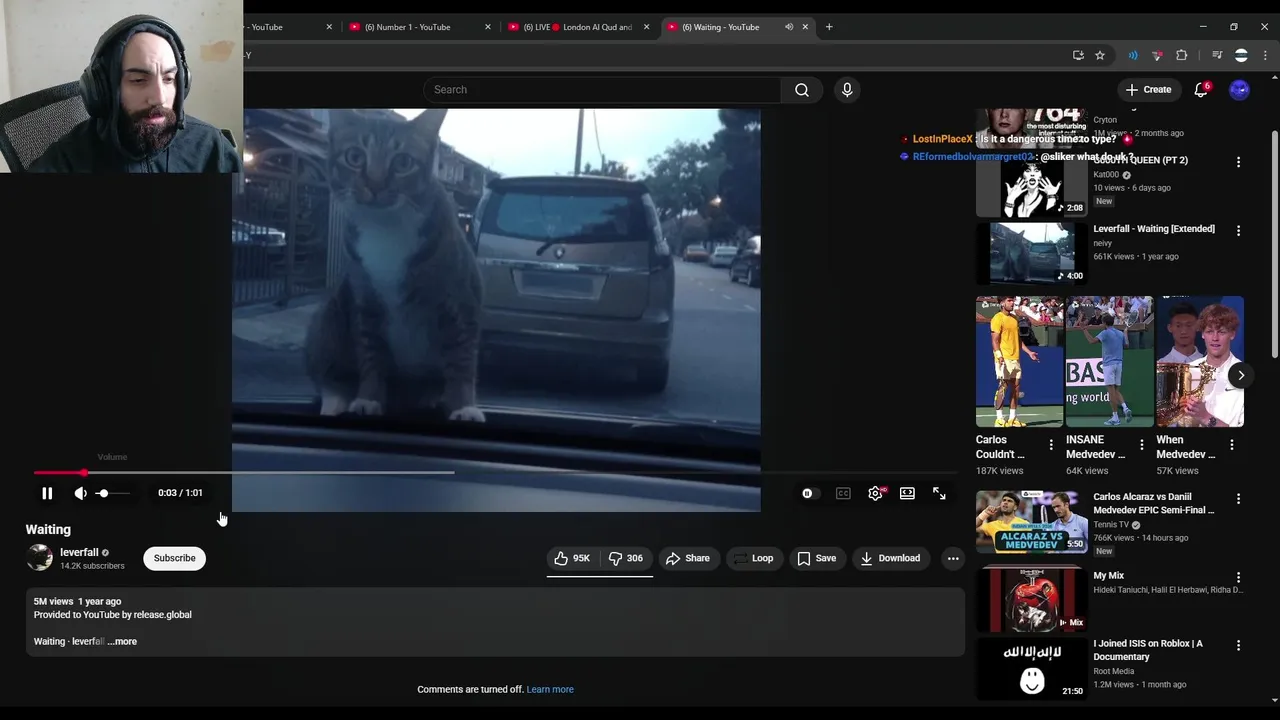Expand description with ...more

122,641
